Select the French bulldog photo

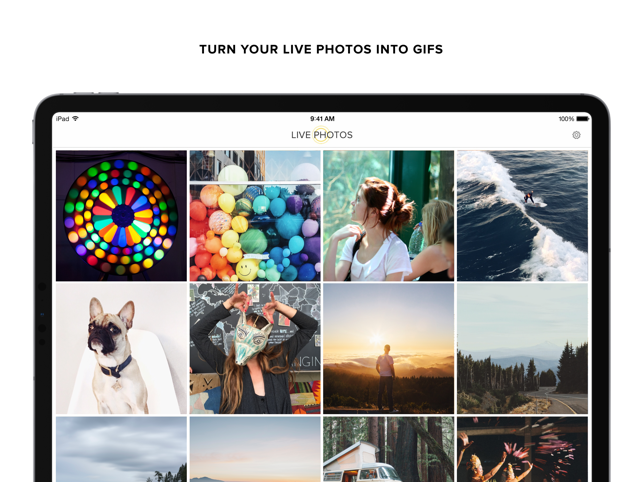[121, 349]
